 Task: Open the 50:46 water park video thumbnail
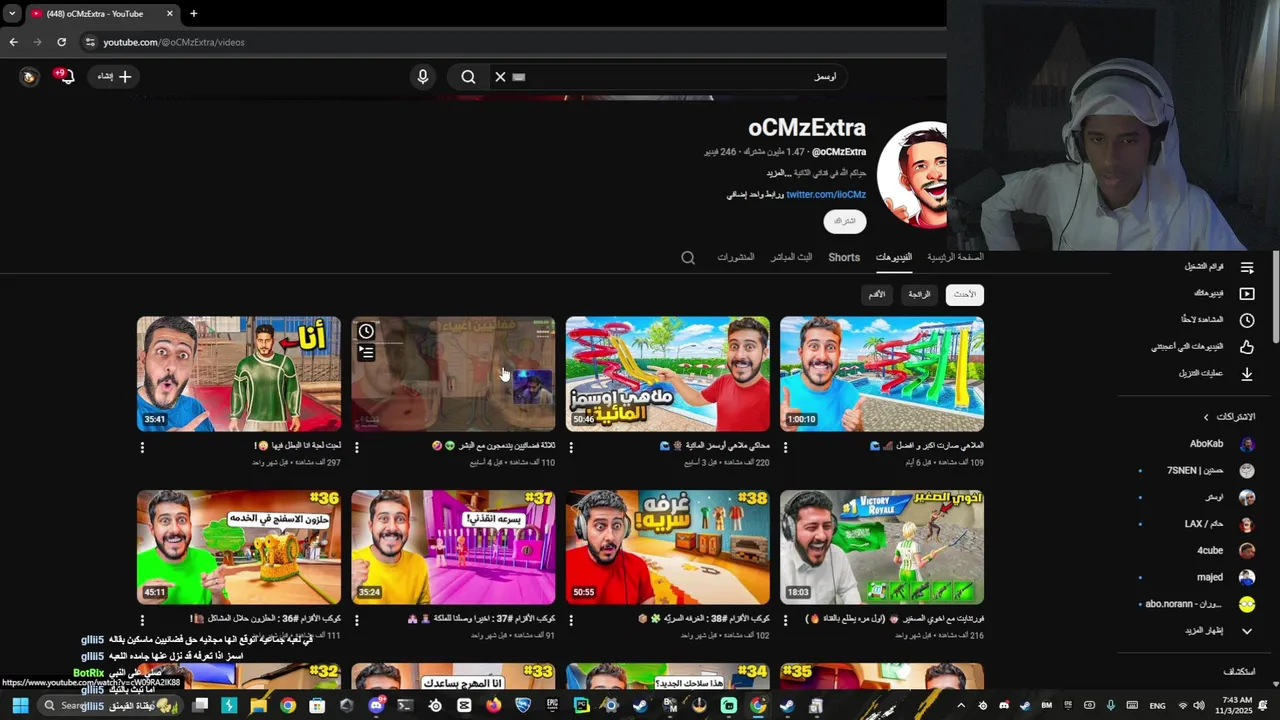tap(668, 374)
